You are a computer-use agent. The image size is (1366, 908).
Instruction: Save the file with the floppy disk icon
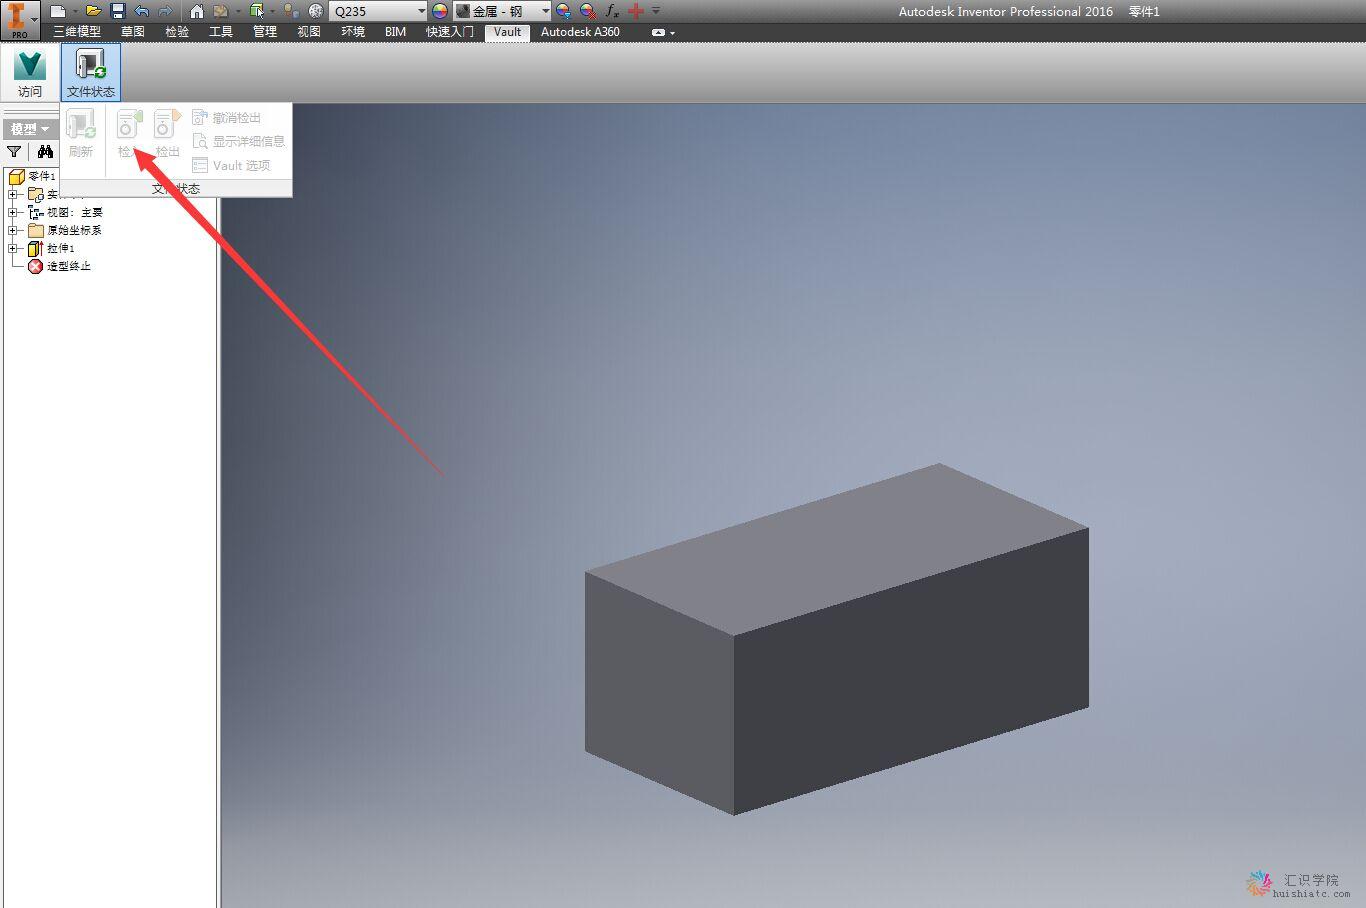coord(118,11)
